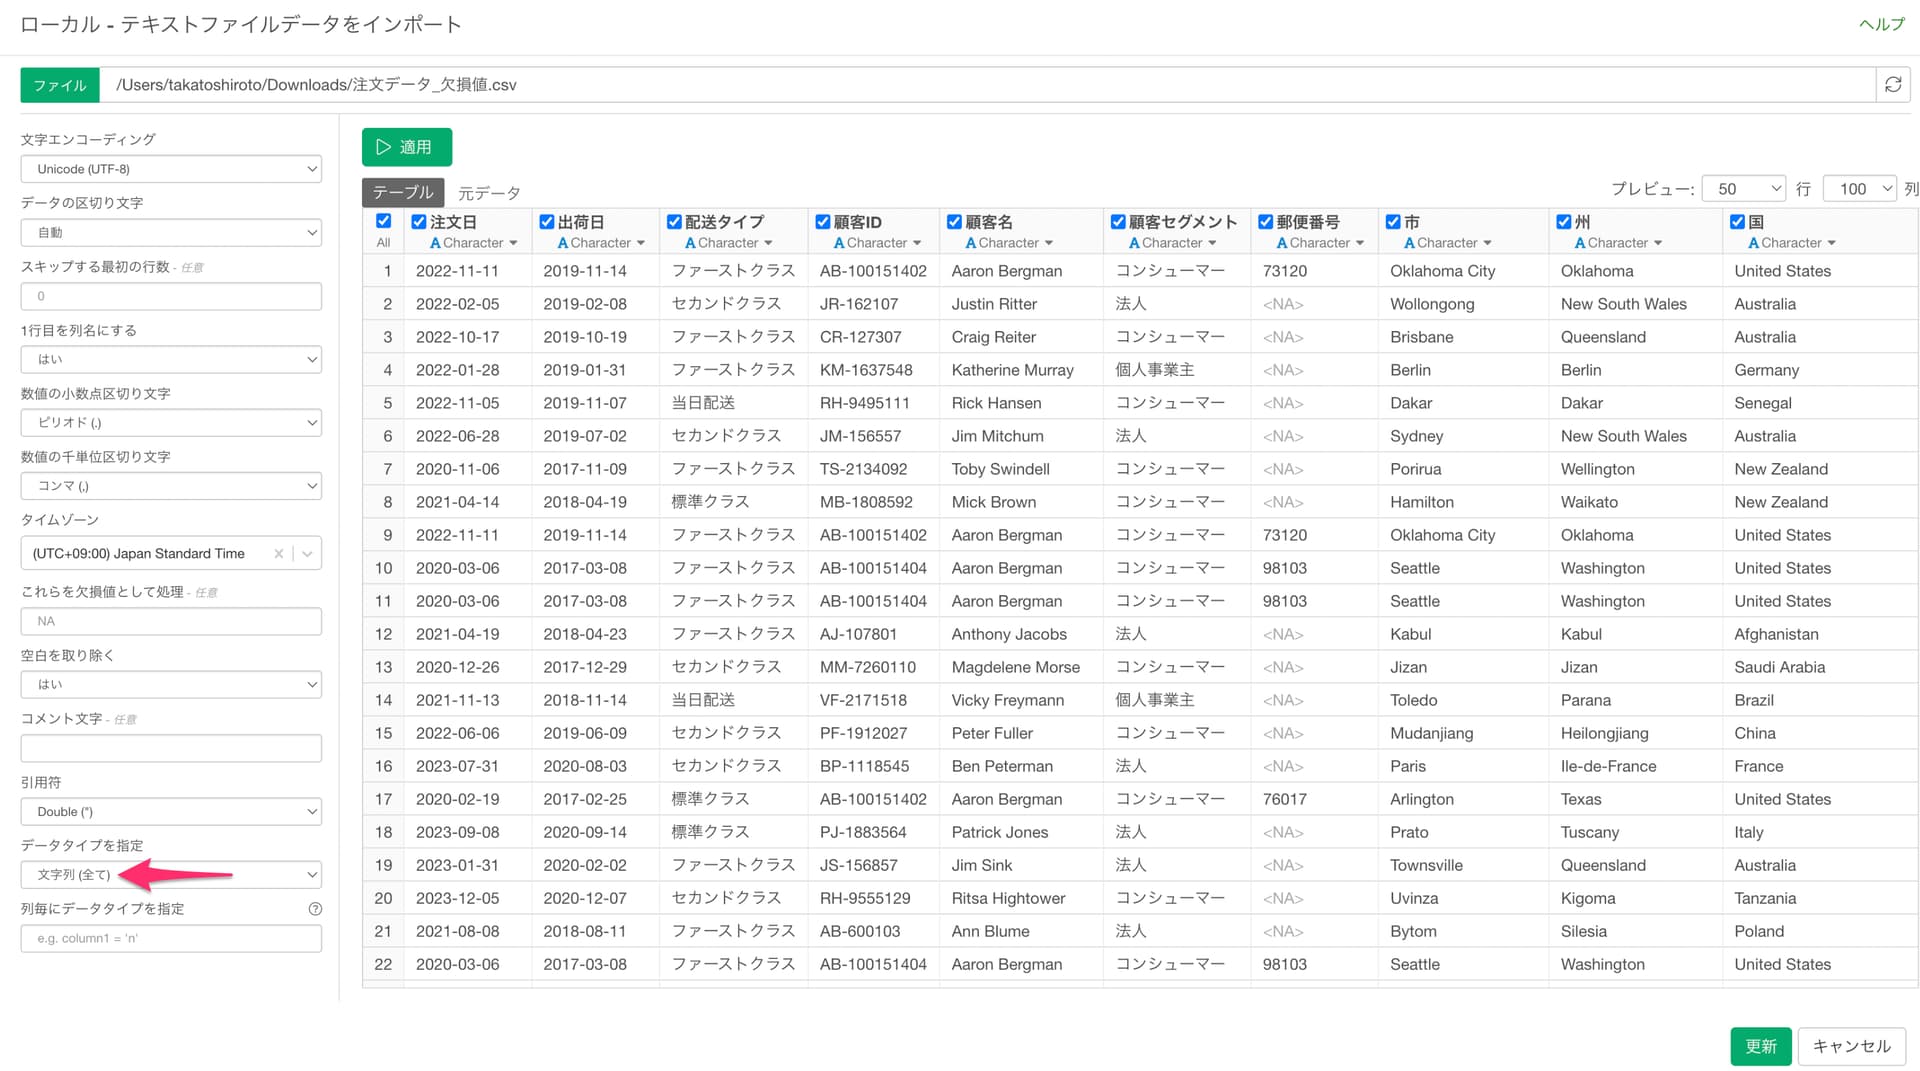1920x1071 pixels.
Task: Change the preview row count dropdown
Action: (1744, 188)
